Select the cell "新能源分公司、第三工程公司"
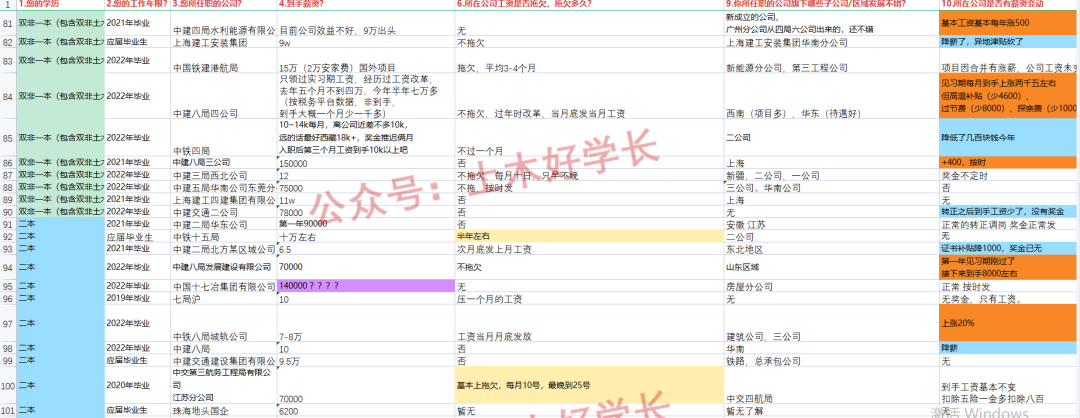 pyautogui.click(x=831, y=61)
